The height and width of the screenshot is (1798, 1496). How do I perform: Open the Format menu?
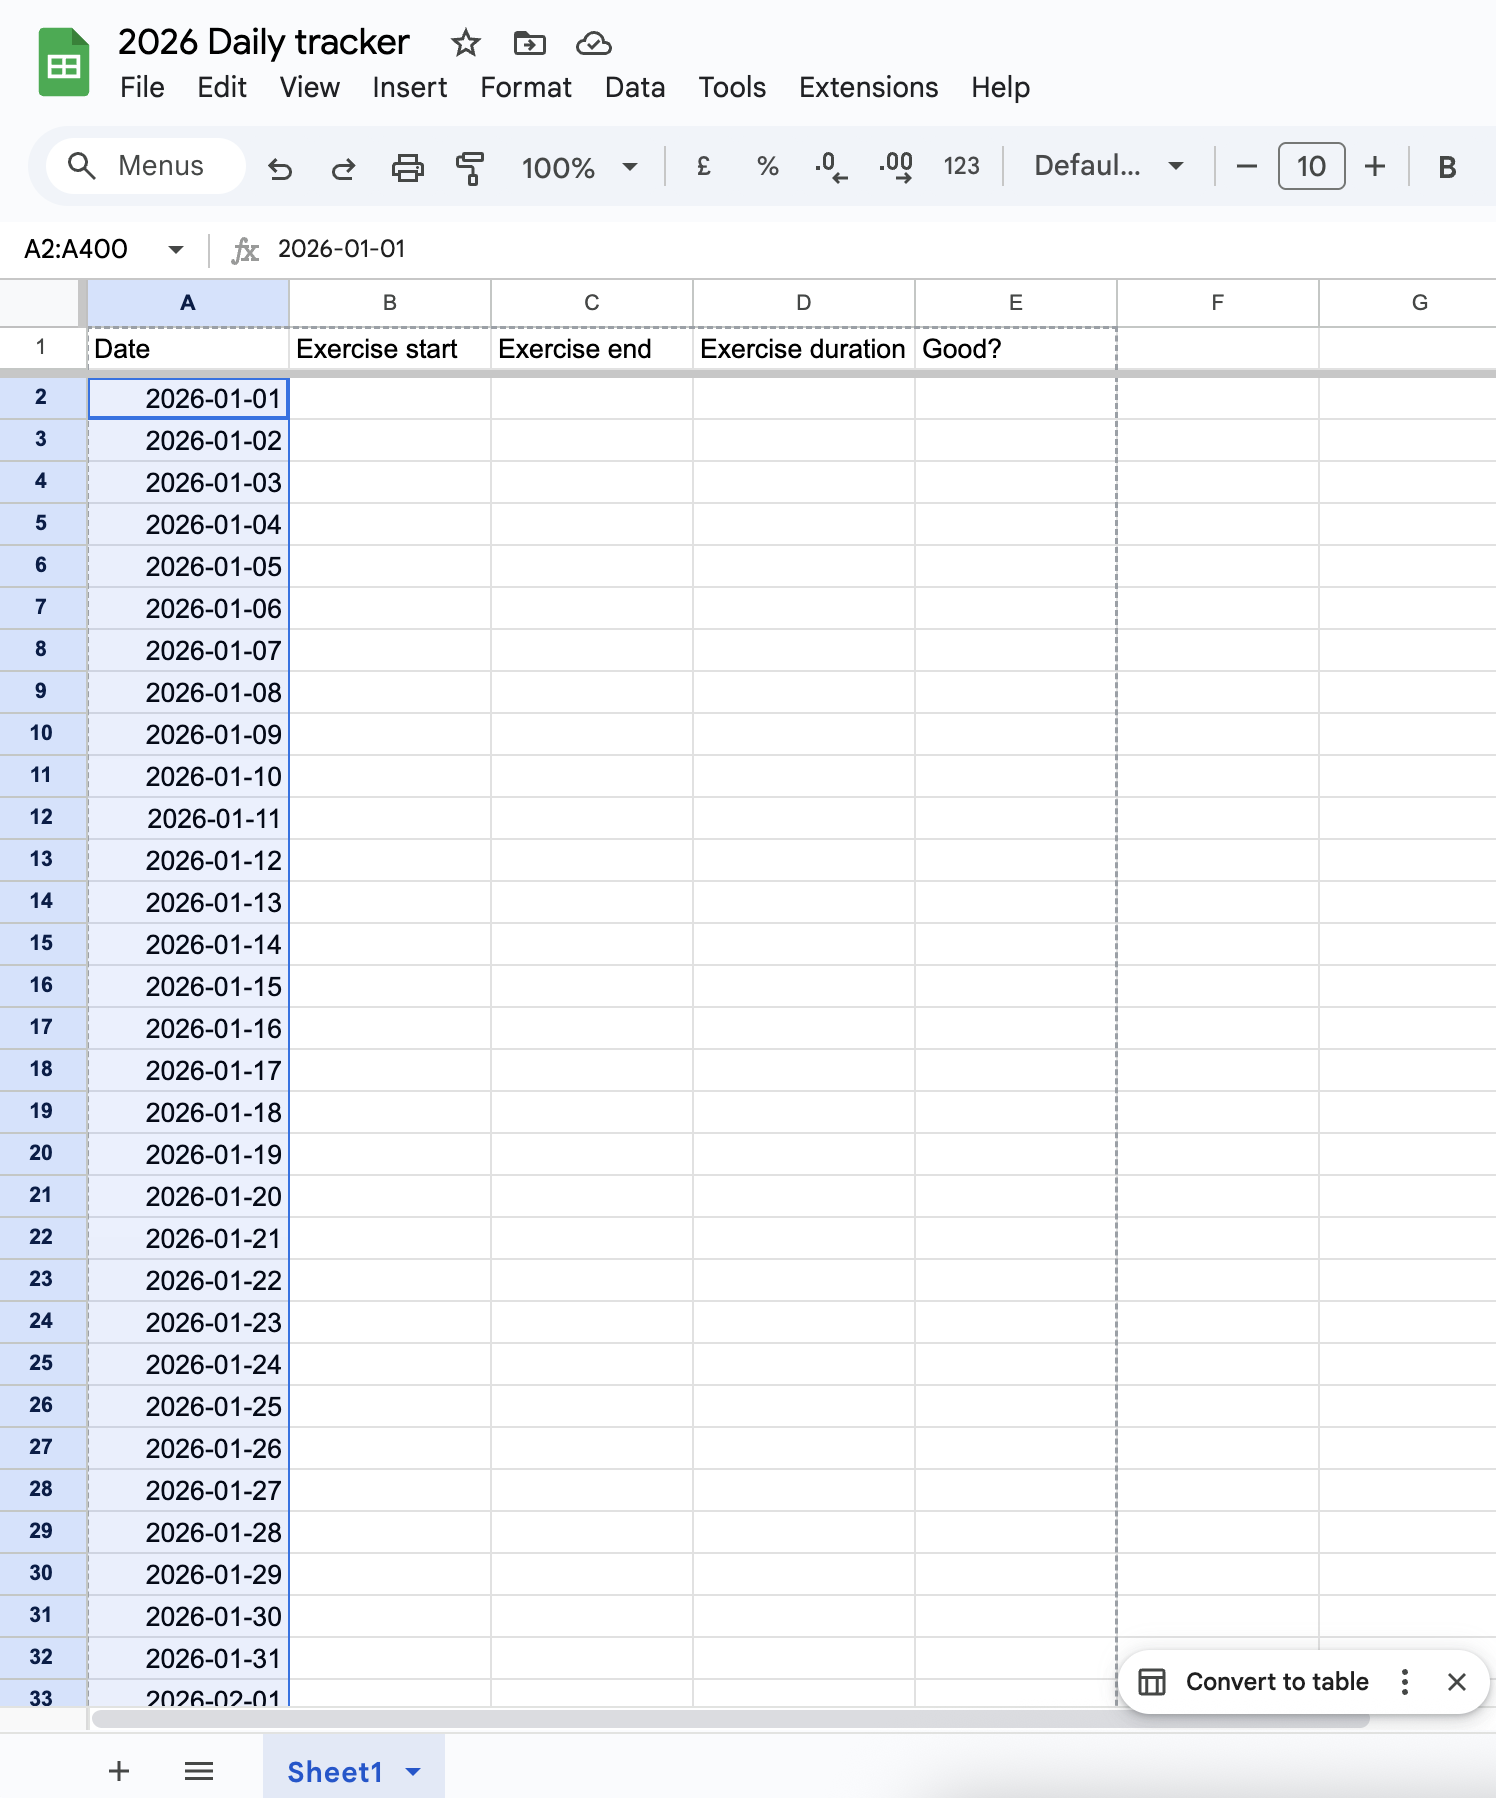click(525, 88)
